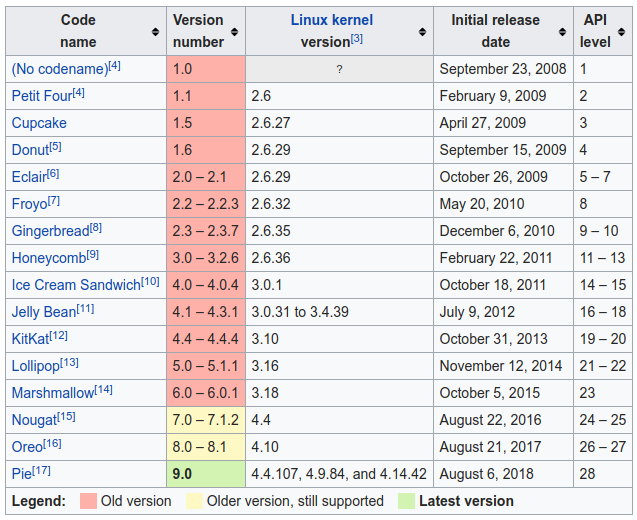The image size is (637, 520).
Task: Select date October 18, 2011
Action: 492,285
